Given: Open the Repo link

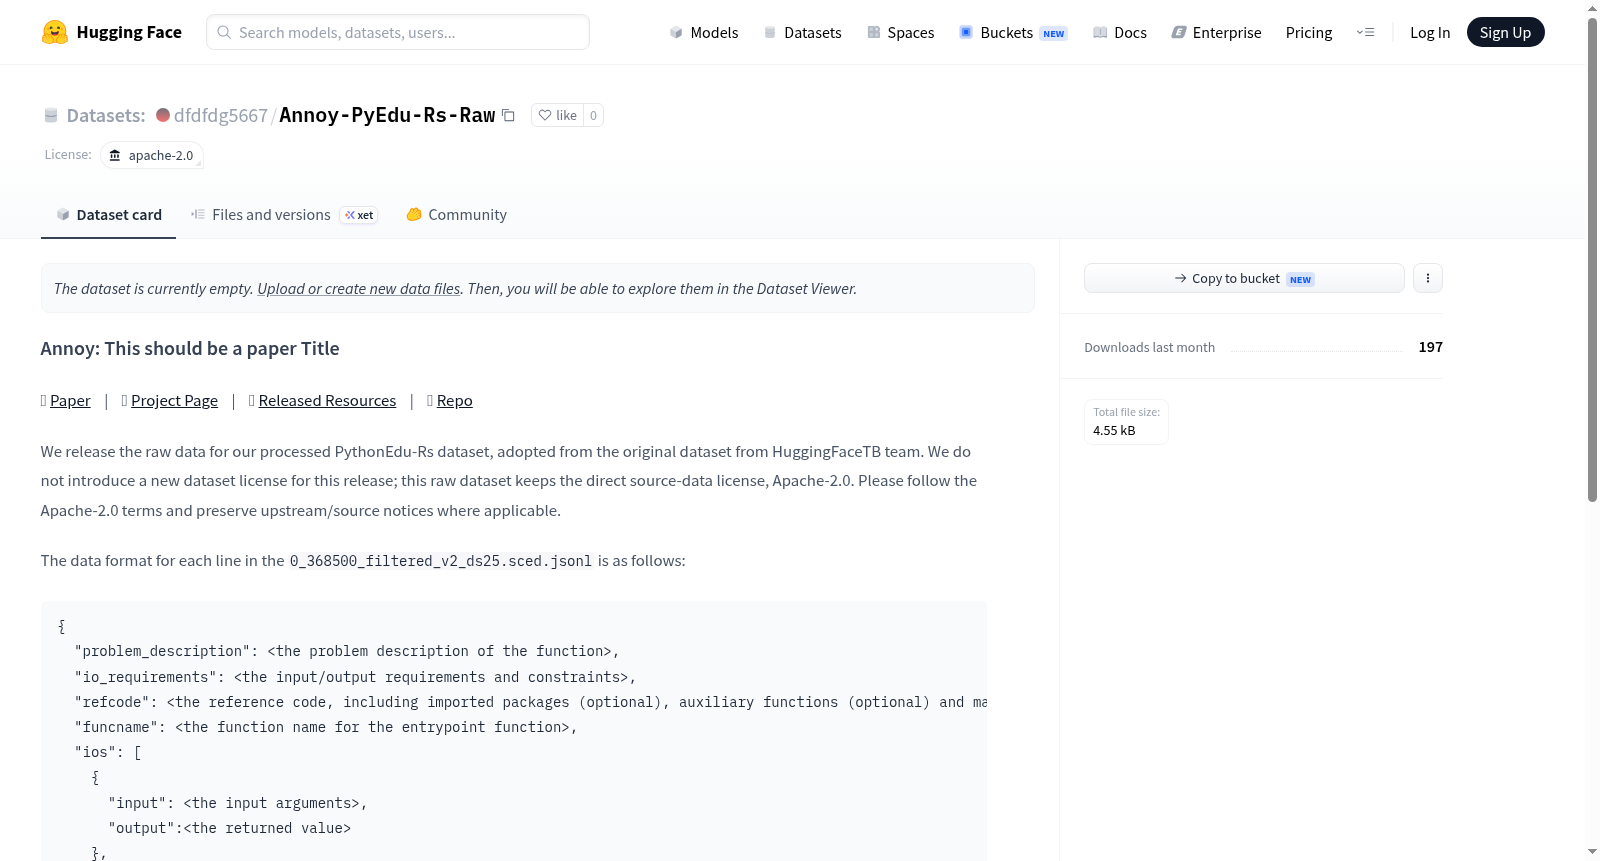Looking at the screenshot, I should [x=455, y=401].
